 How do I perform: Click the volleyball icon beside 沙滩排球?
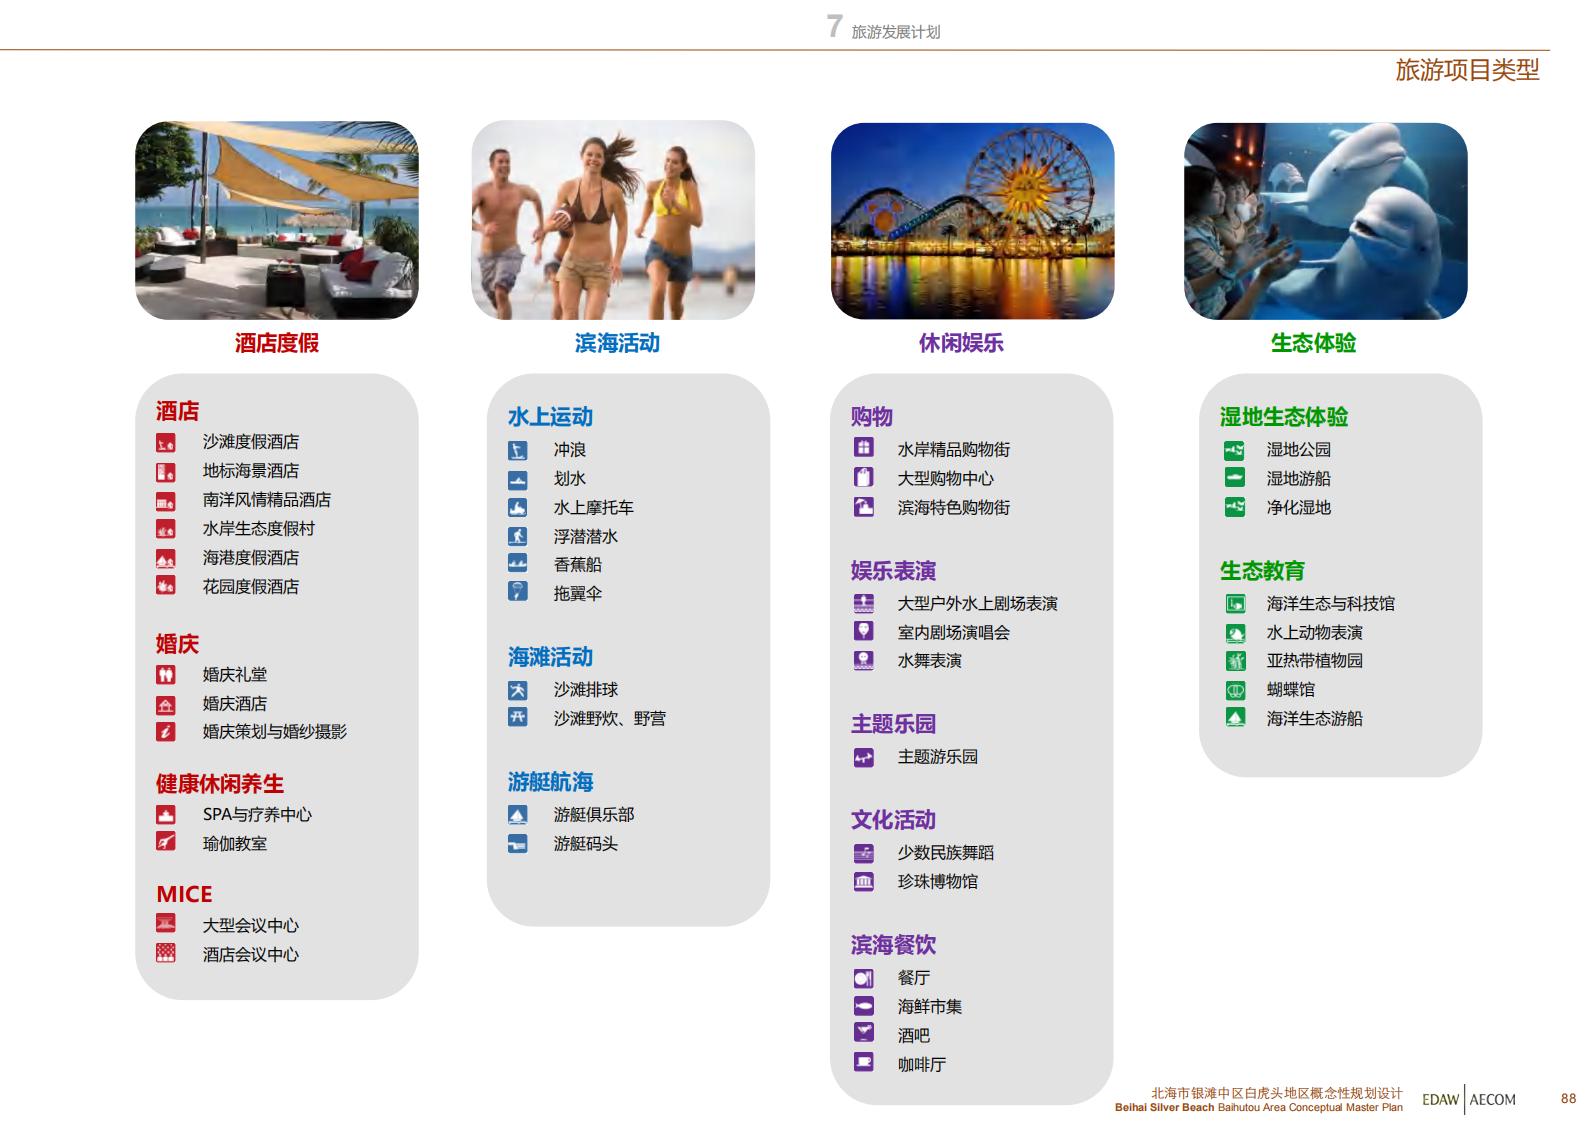pyautogui.click(x=517, y=690)
